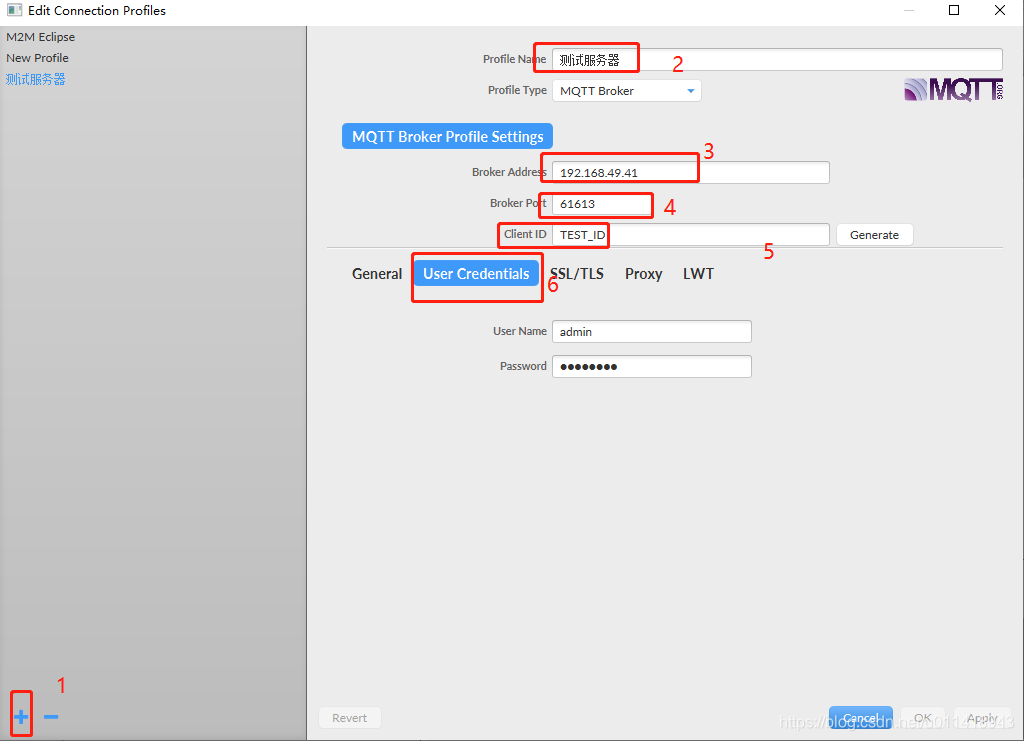This screenshot has height=741, width=1024.
Task: Switch to the SSL/TLS tab
Action: click(x=577, y=274)
